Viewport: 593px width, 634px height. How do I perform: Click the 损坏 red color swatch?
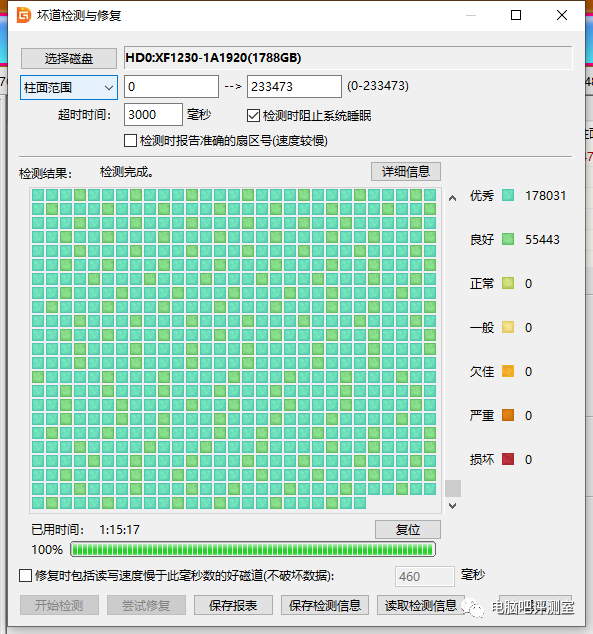508,459
